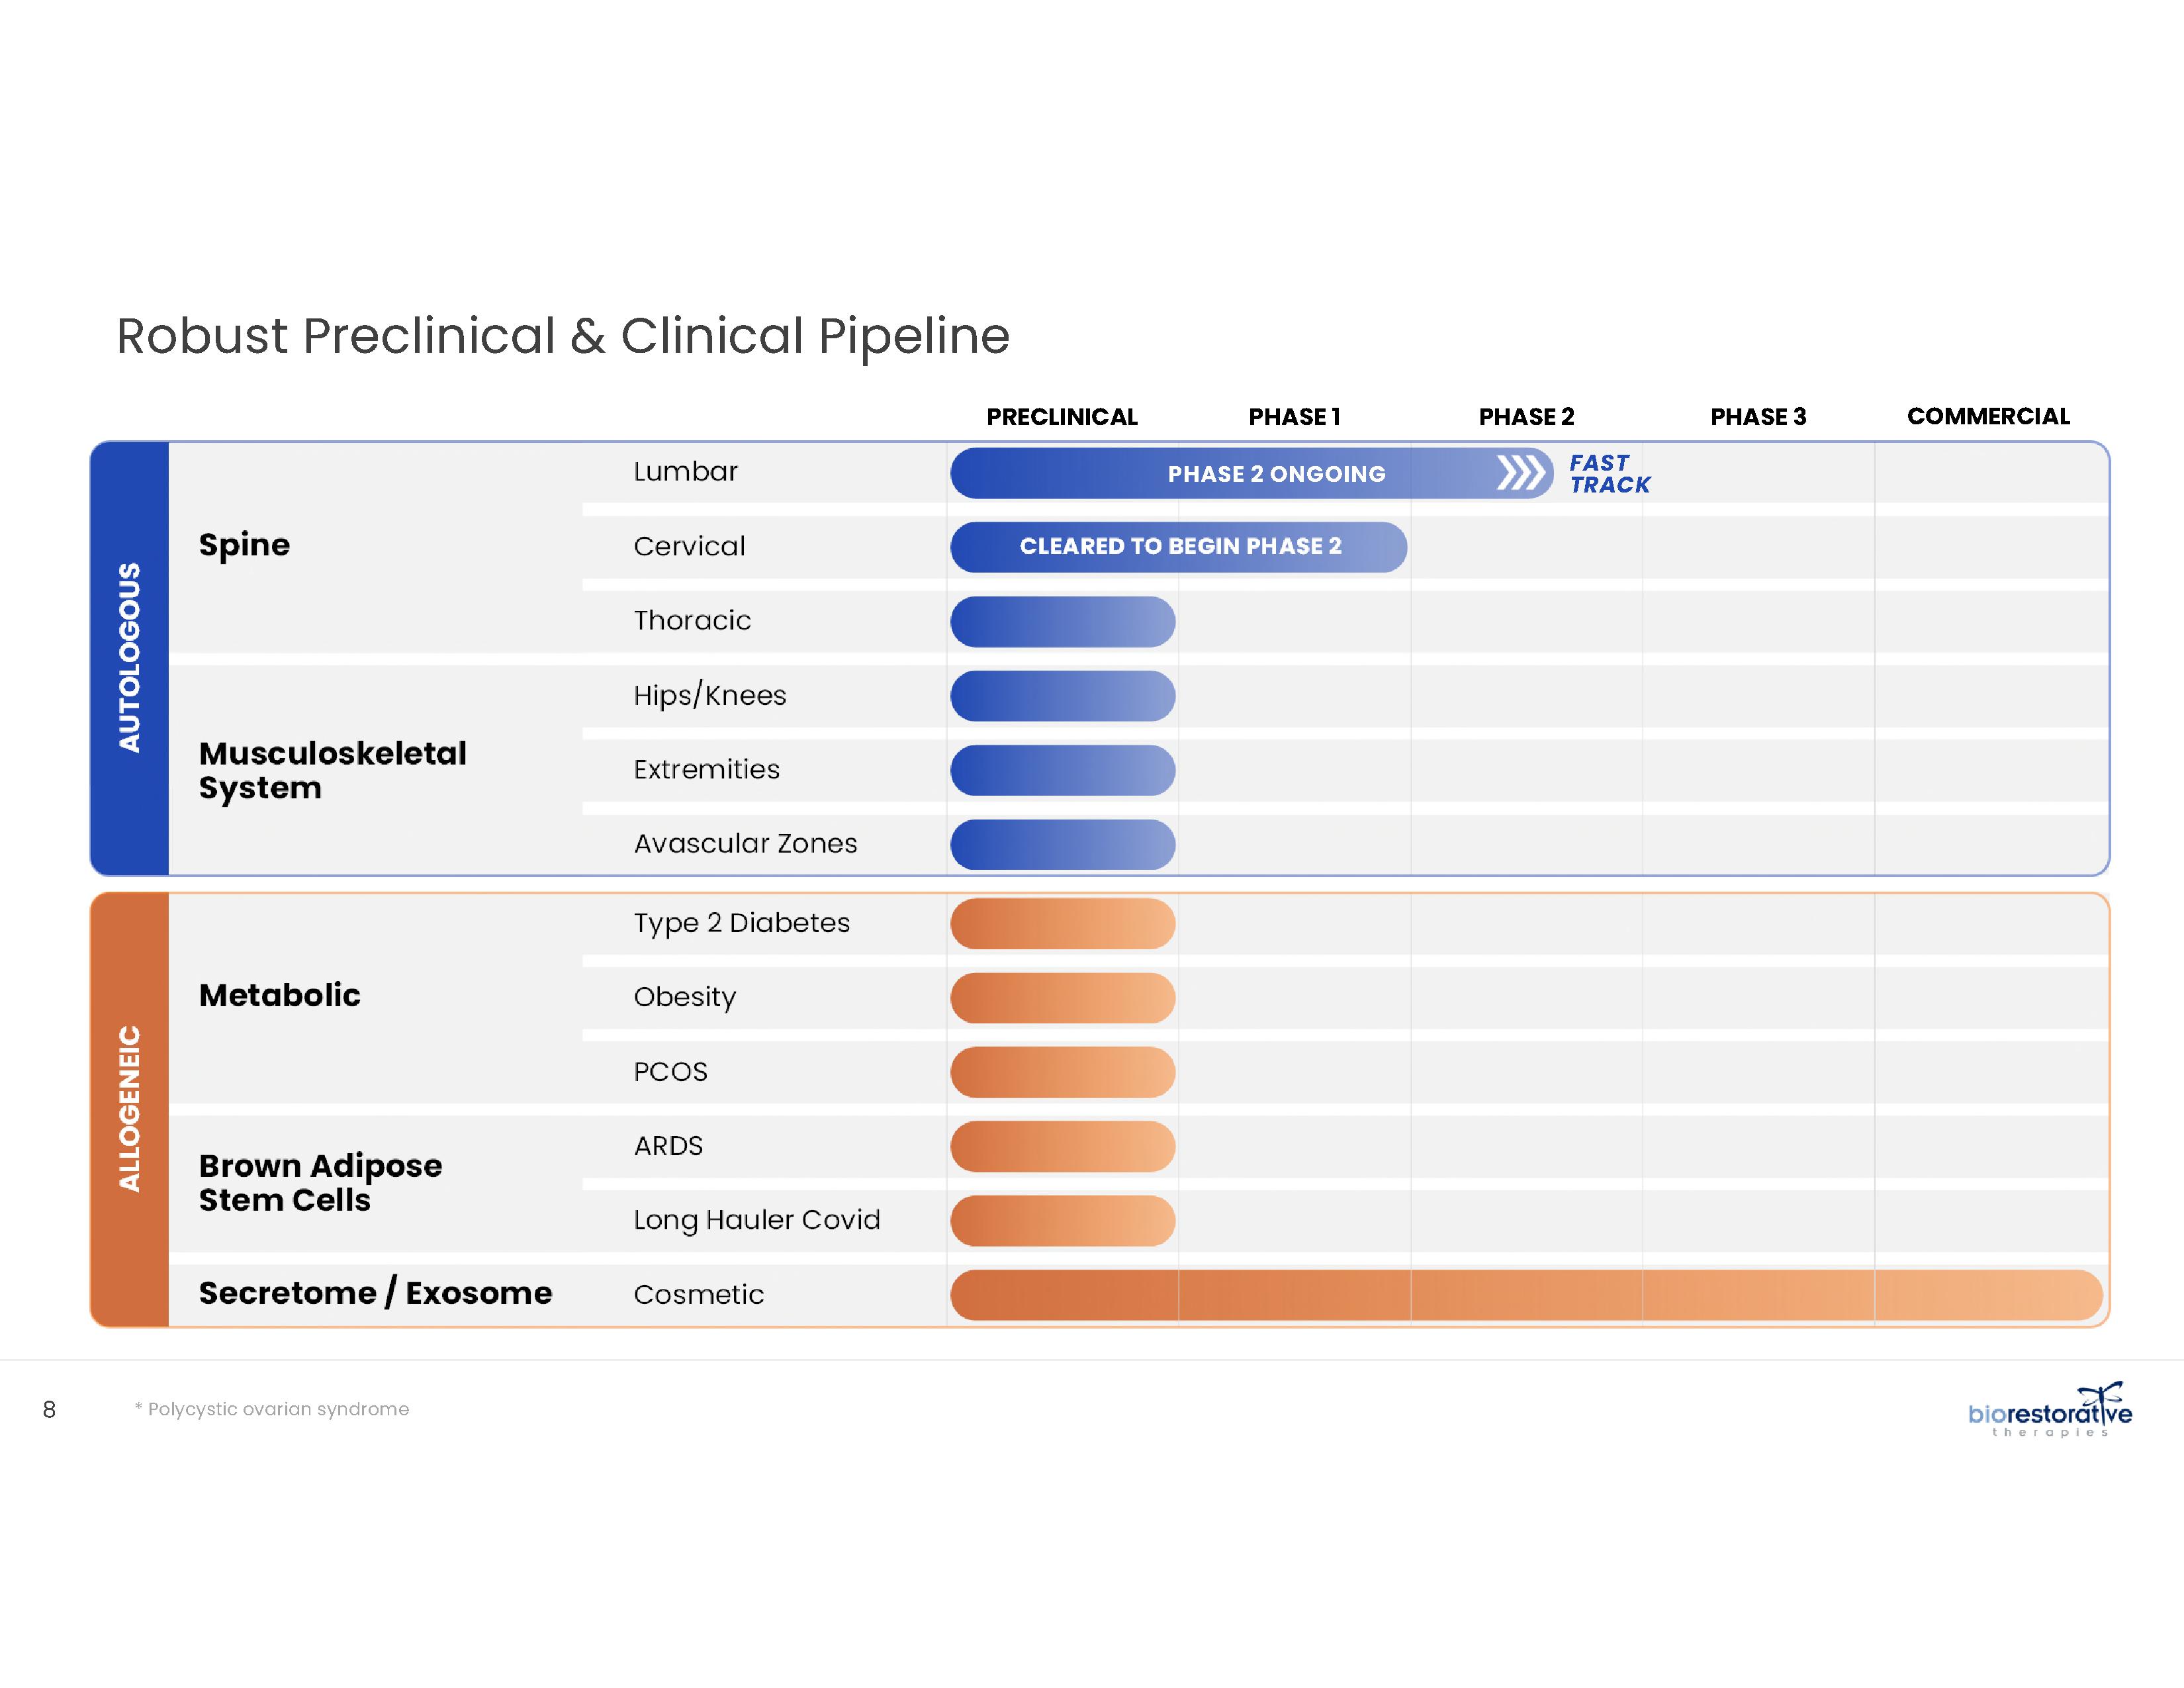This screenshot has width=2184, height=1688.
Task: Click the Brown Adipose Stem Cells heading
Action: click(x=320, y=1182)
